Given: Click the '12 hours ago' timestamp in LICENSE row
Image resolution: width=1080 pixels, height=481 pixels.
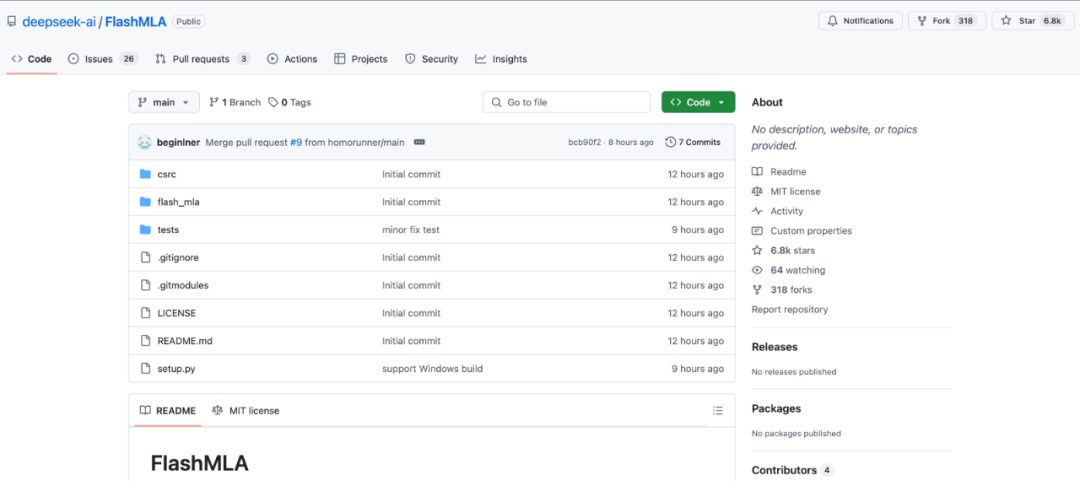Looking at the screenshot, I should (x=696, y=313).
